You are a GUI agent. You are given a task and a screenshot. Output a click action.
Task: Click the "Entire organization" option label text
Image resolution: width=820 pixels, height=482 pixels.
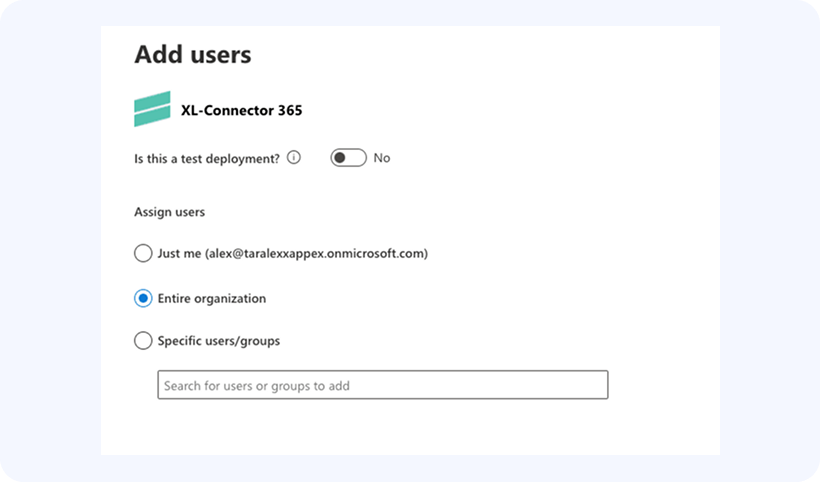click(x=212, y=298)
